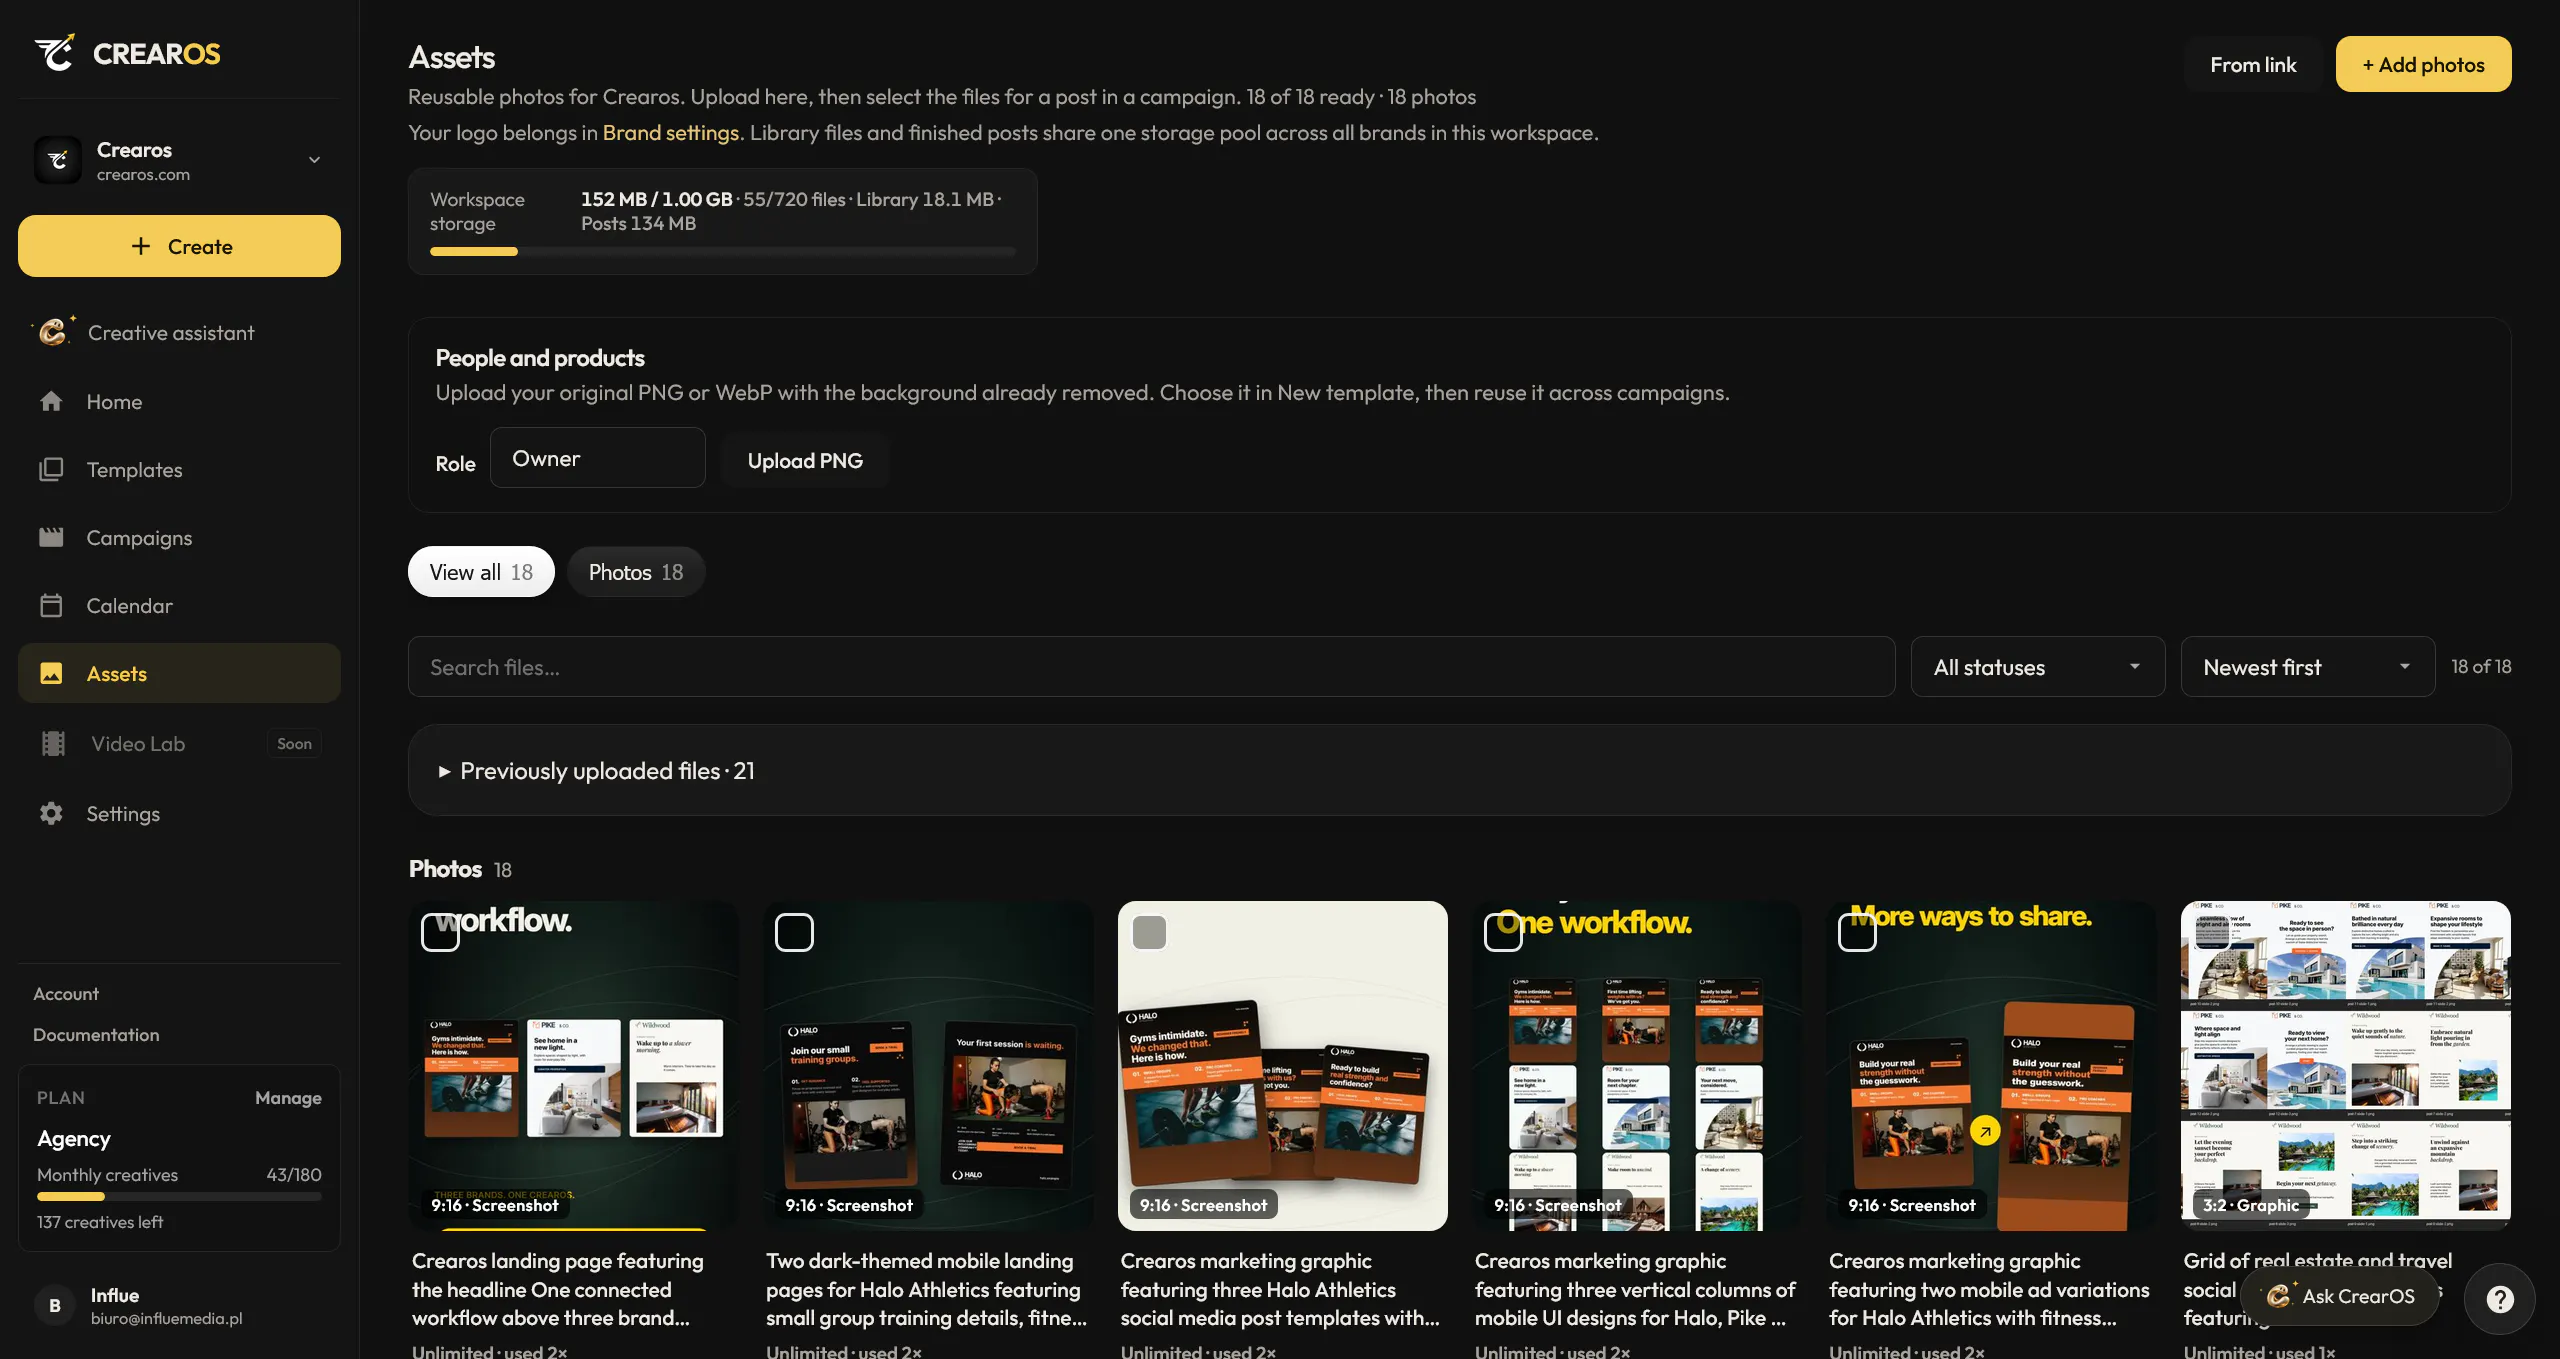Viewport: 2560px width, 1359px height.
Task: Open the All statuses filter dropdown
Action: pos(2037,667)
